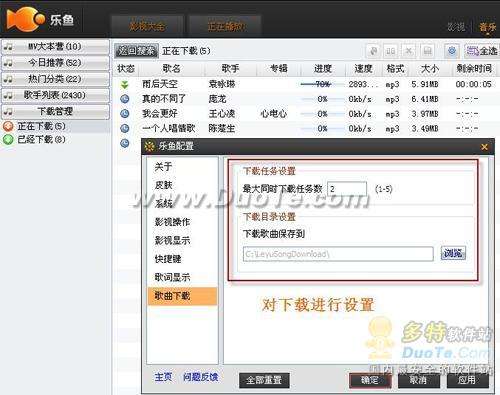This screenshot has width=500, height=395.
Task: Switch to the 正在播放 tab
Action: point(226,26)
